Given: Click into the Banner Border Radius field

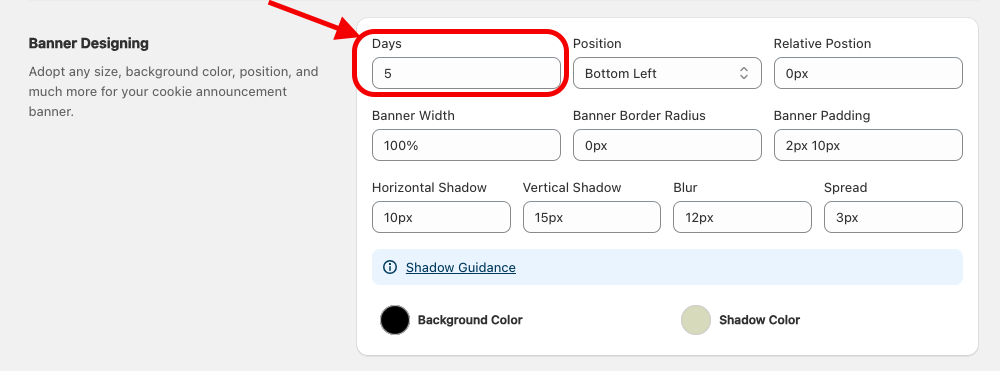Looking at the screenshot, I should click(x=667, y=145).
